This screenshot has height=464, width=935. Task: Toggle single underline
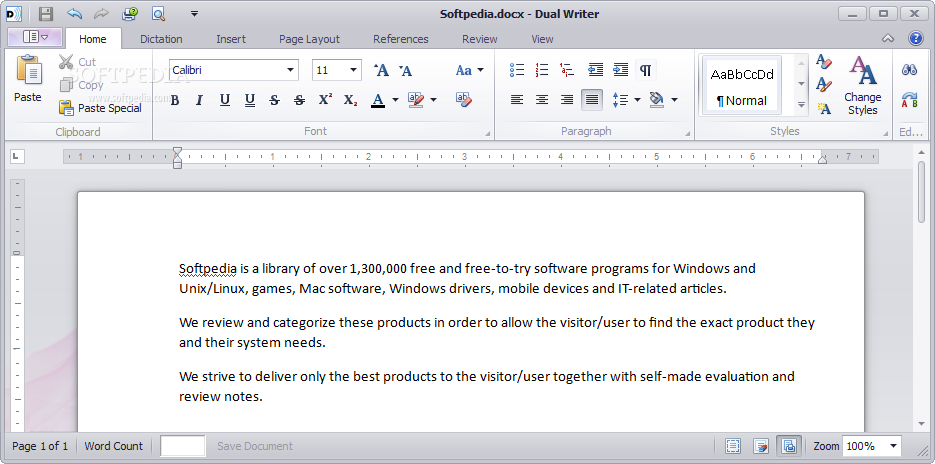[225, 100]
